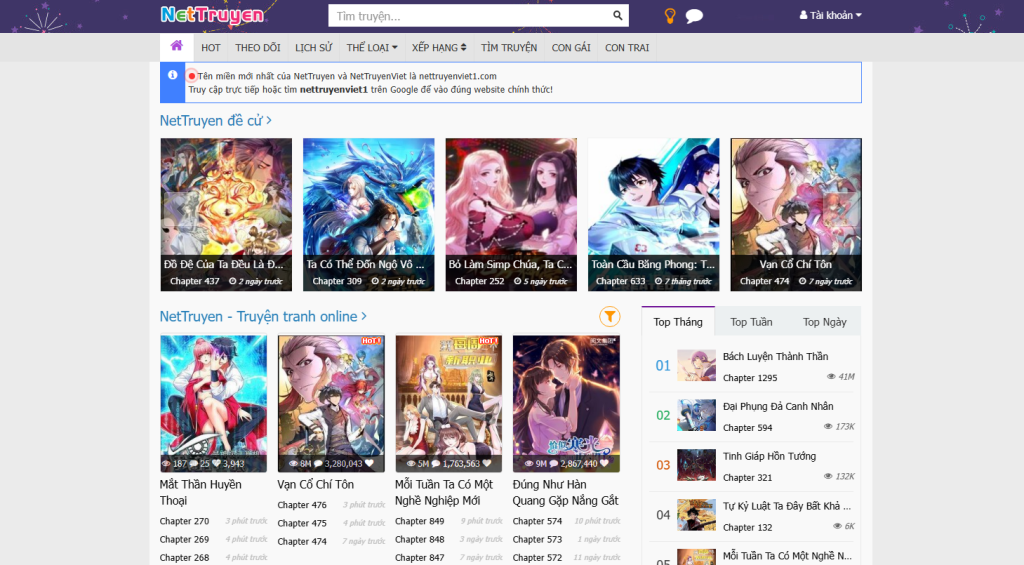This screenshot has height=565, width=1024.
Task: Open Toàn Cầu Băng Phong featured thumbnail
Action: 653,214
